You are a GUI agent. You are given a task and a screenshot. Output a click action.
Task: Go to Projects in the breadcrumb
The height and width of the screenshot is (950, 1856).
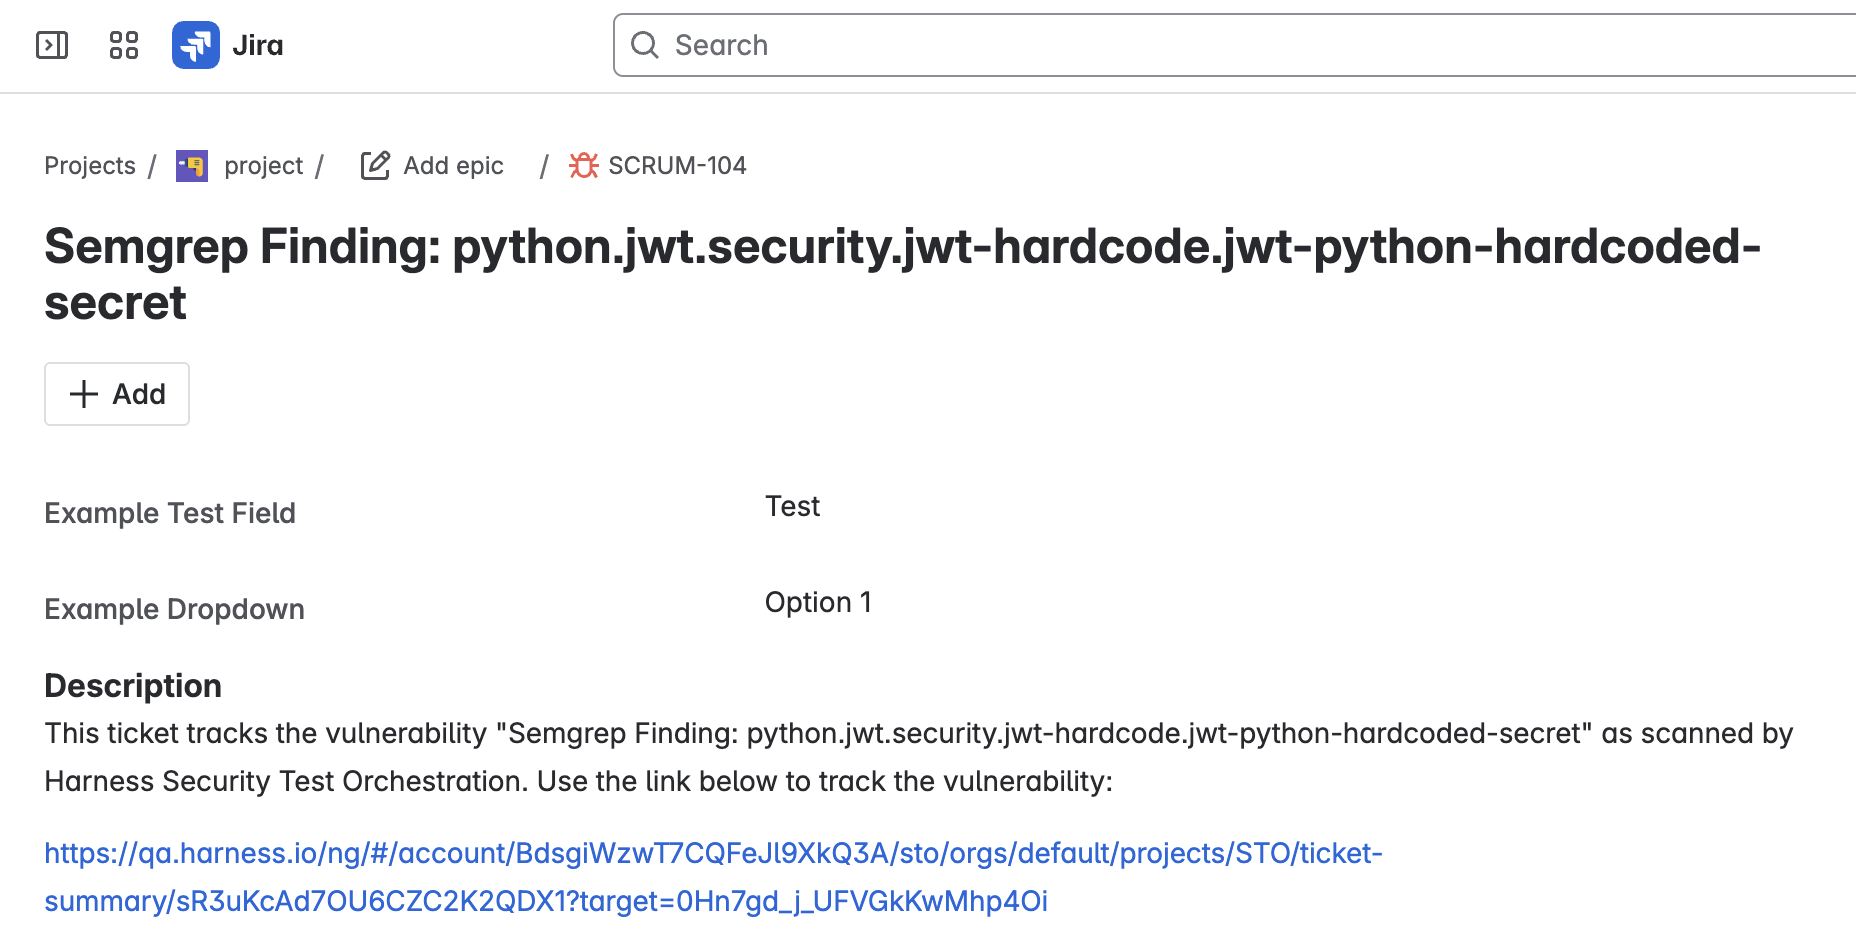pyautogui.click(x=90, y=166)
